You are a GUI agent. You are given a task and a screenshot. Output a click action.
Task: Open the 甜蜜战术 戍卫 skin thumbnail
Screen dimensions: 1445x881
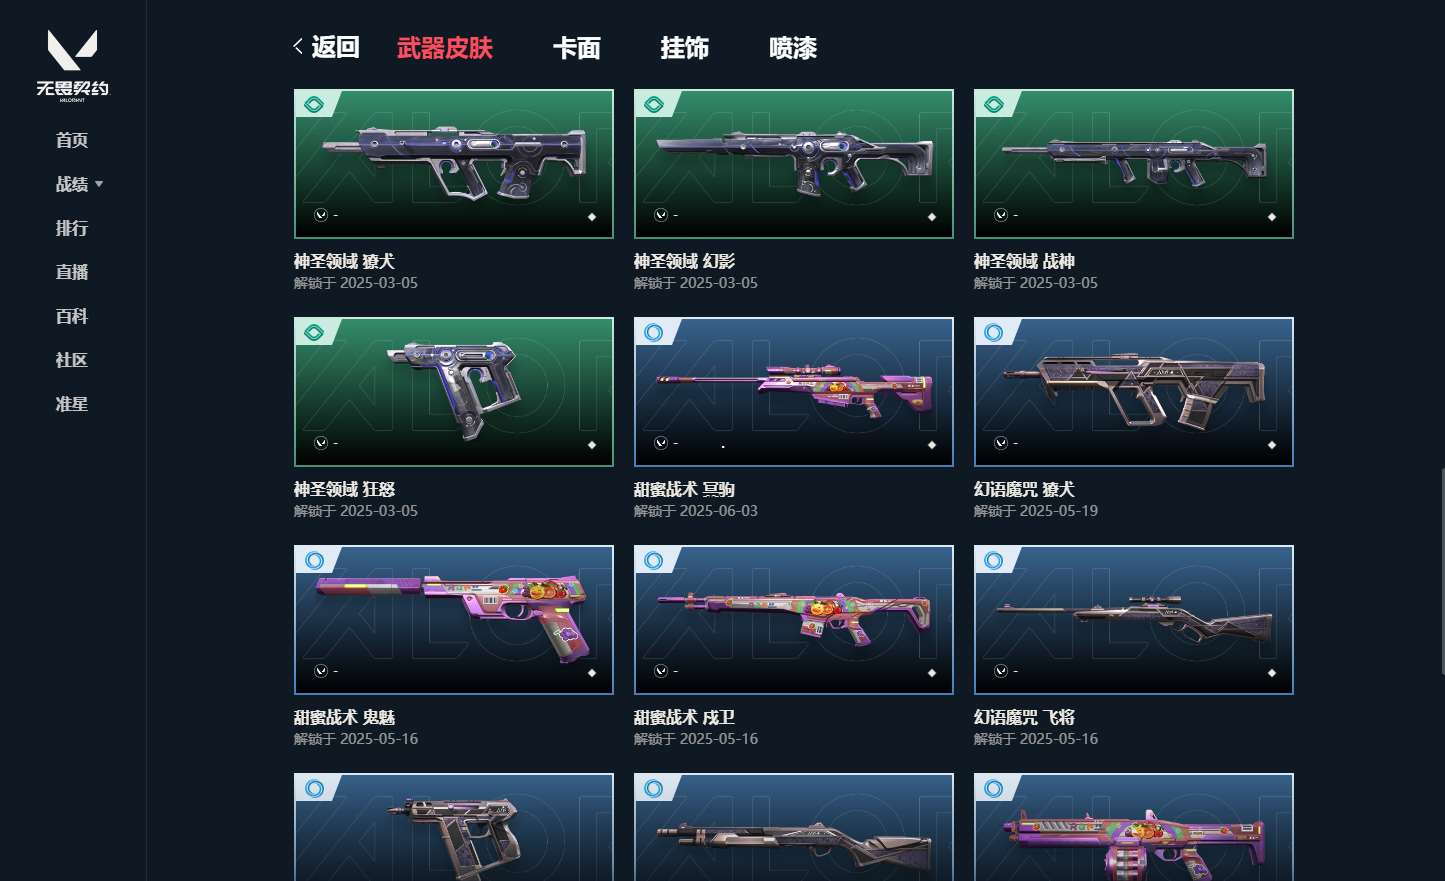794,620
